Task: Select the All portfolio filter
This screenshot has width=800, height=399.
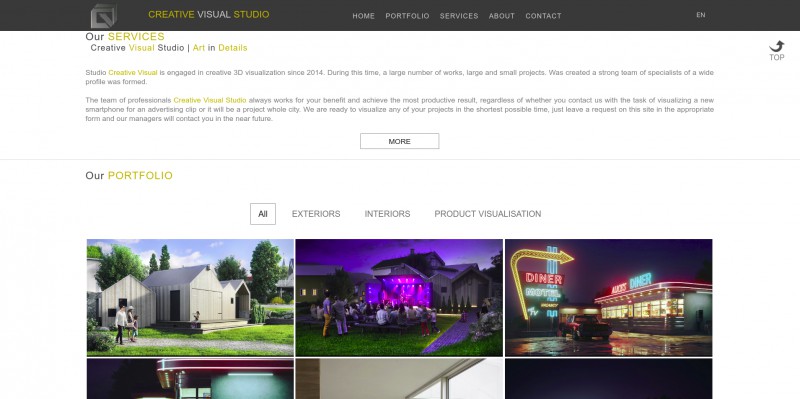Action: 263,214
